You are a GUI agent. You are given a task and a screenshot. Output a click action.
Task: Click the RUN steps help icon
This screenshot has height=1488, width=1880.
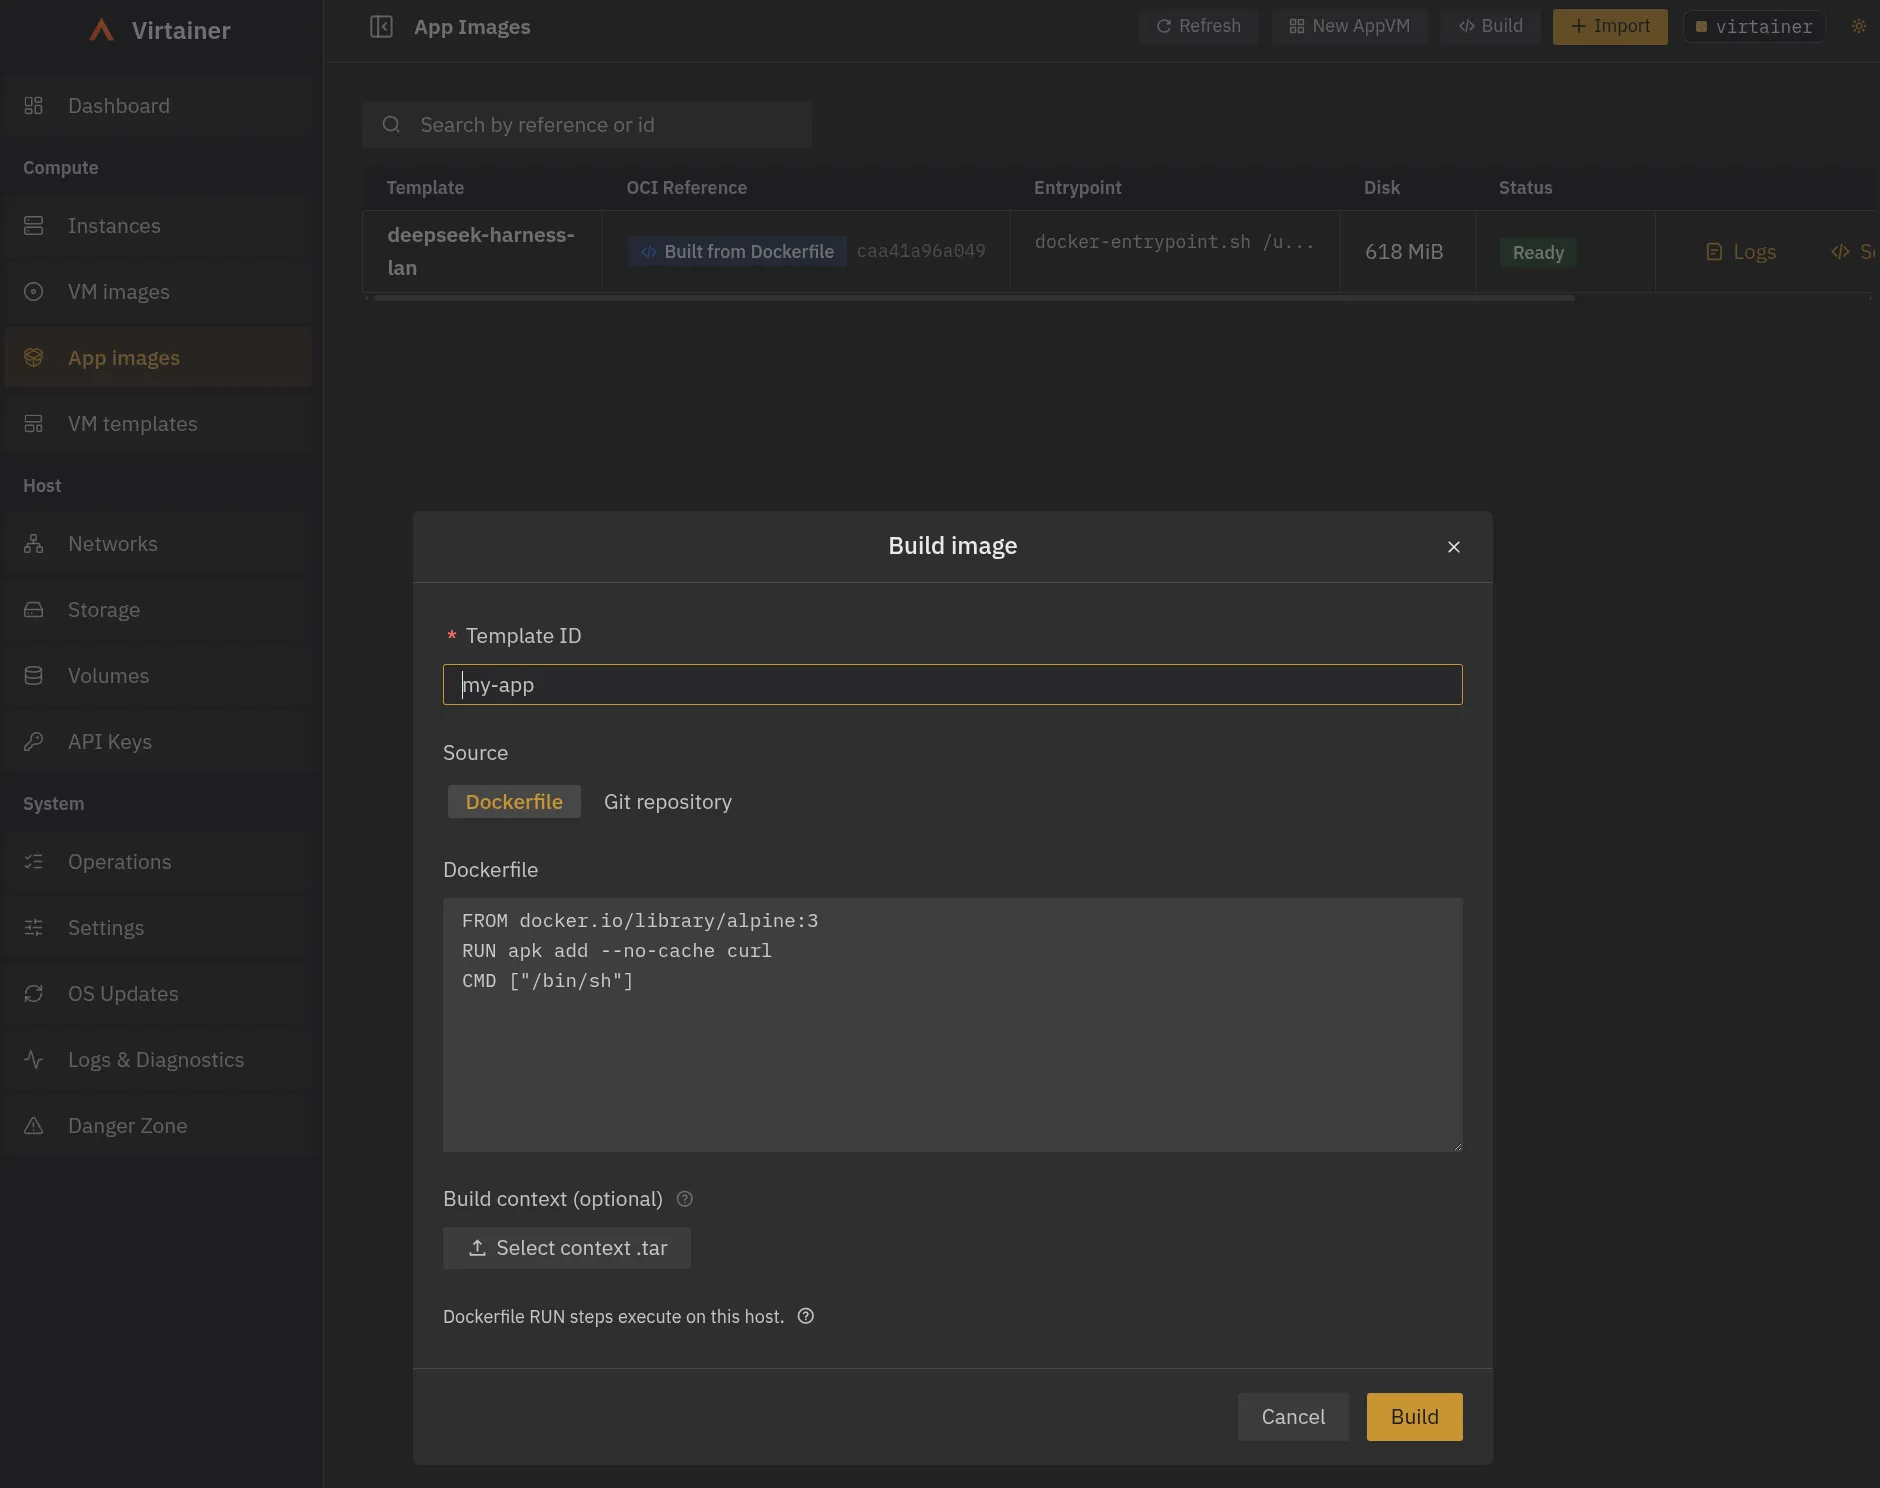pos(806,1317)
